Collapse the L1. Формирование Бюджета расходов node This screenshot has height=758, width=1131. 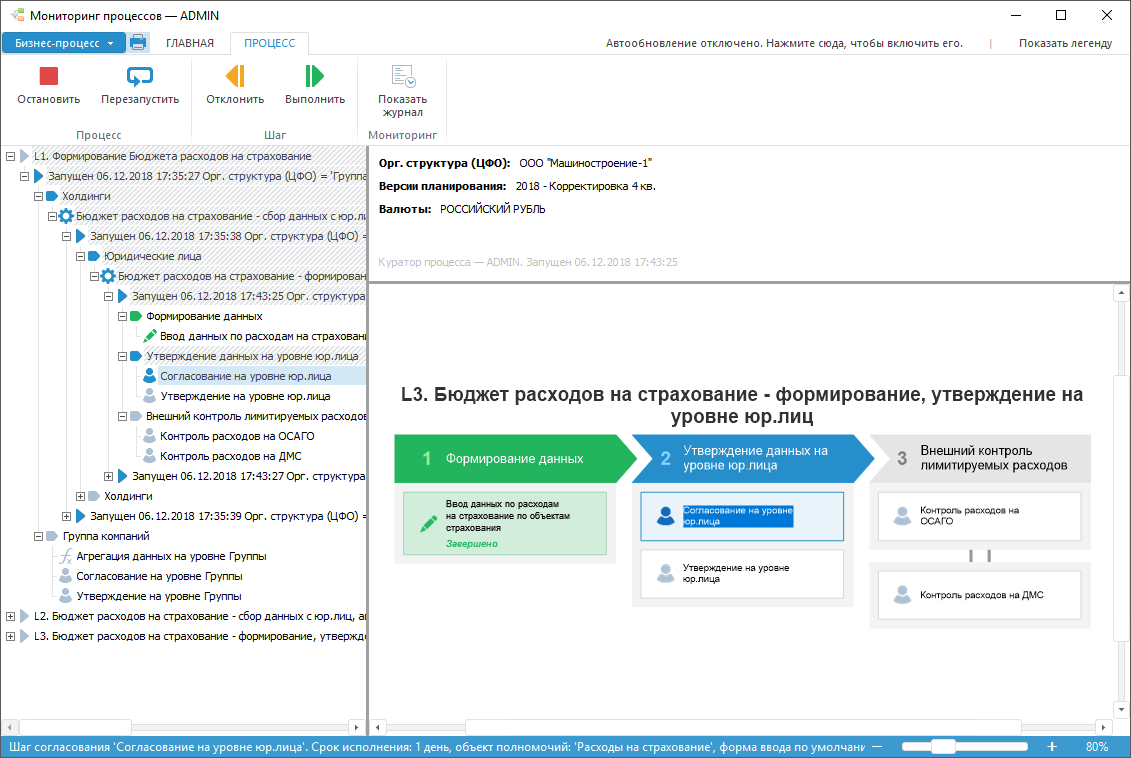[10, 156]
